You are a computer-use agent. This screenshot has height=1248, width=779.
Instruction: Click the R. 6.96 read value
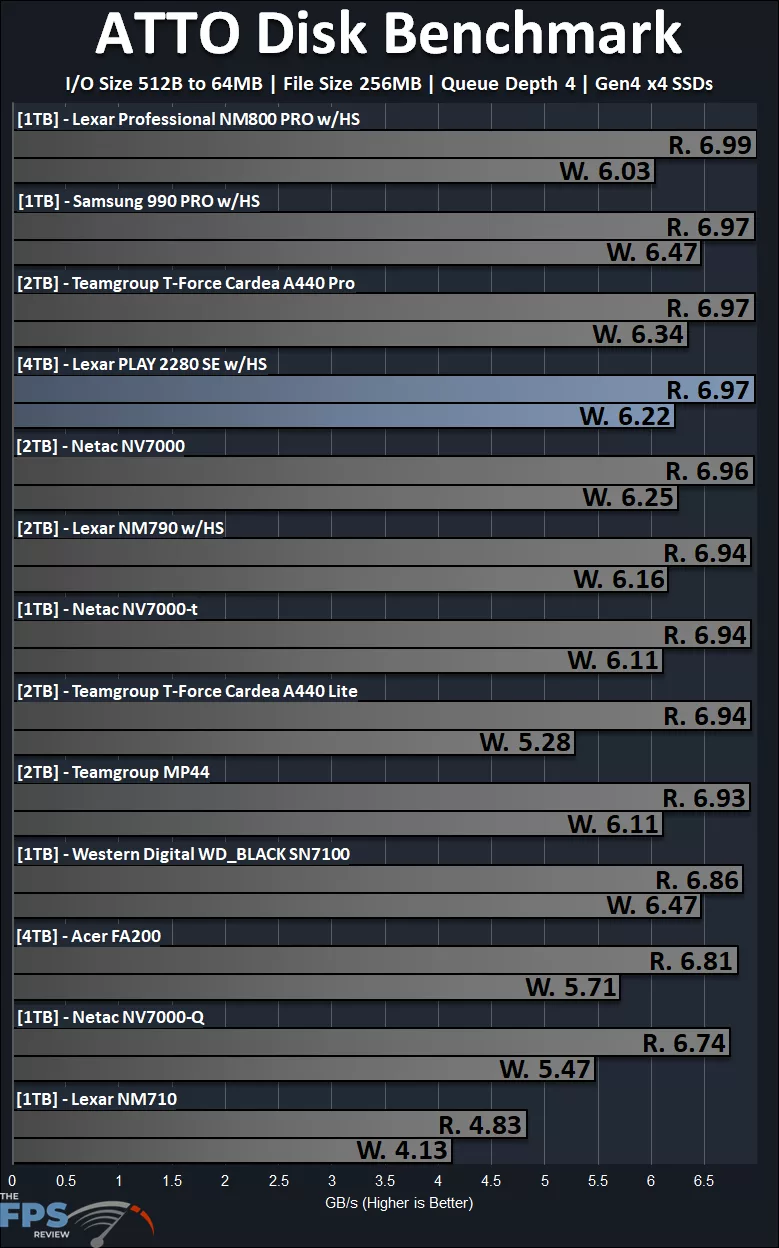tap(707, 471)
